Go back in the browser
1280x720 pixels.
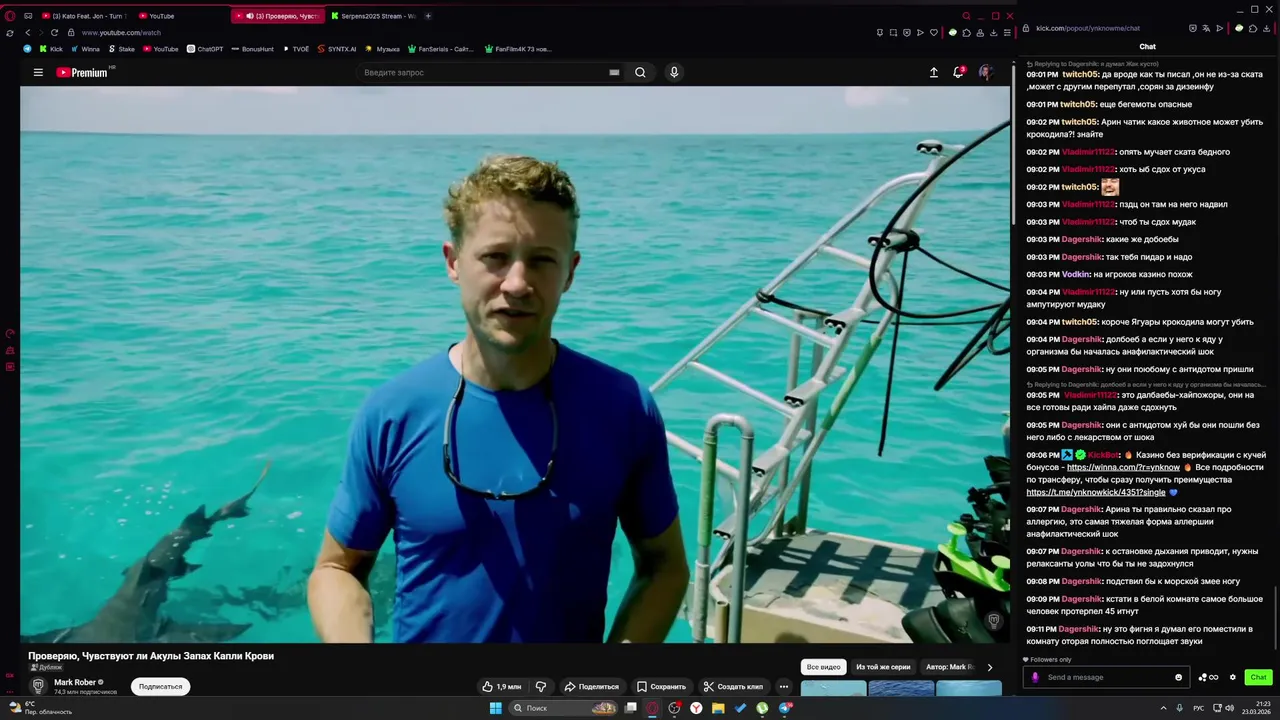27,32
